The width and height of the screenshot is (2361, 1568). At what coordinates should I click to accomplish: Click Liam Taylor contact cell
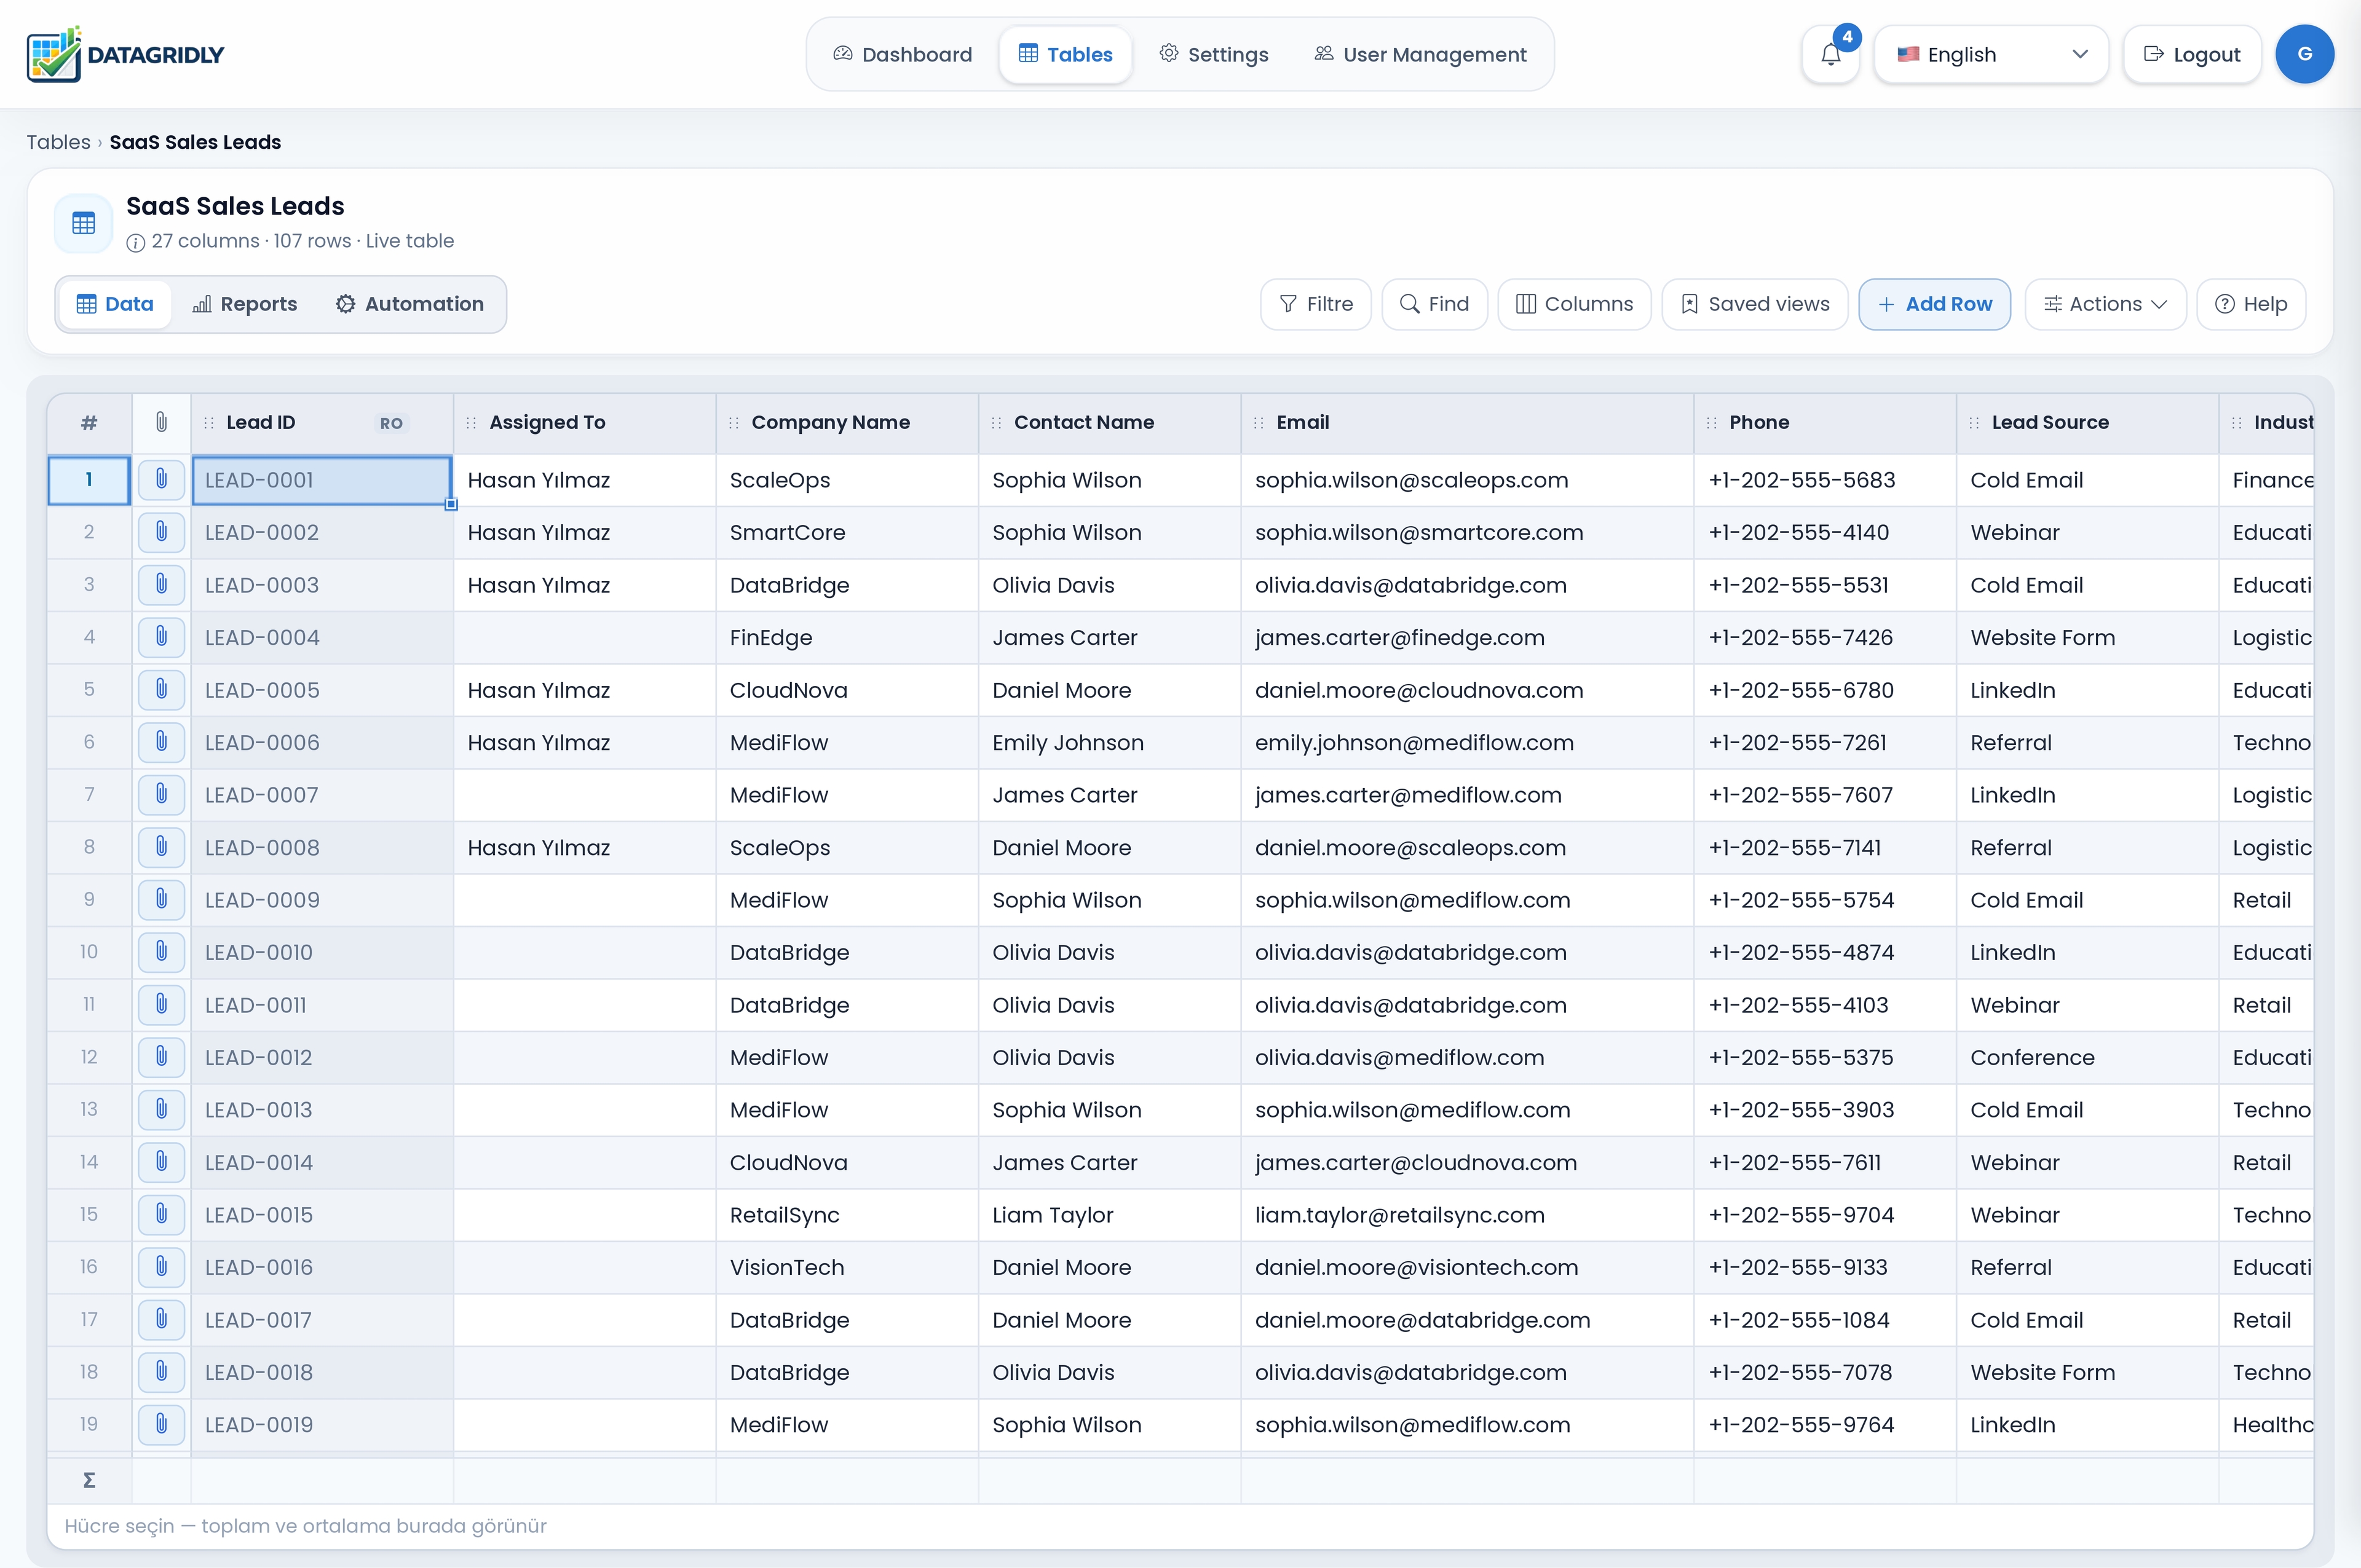[1109, 1215]
